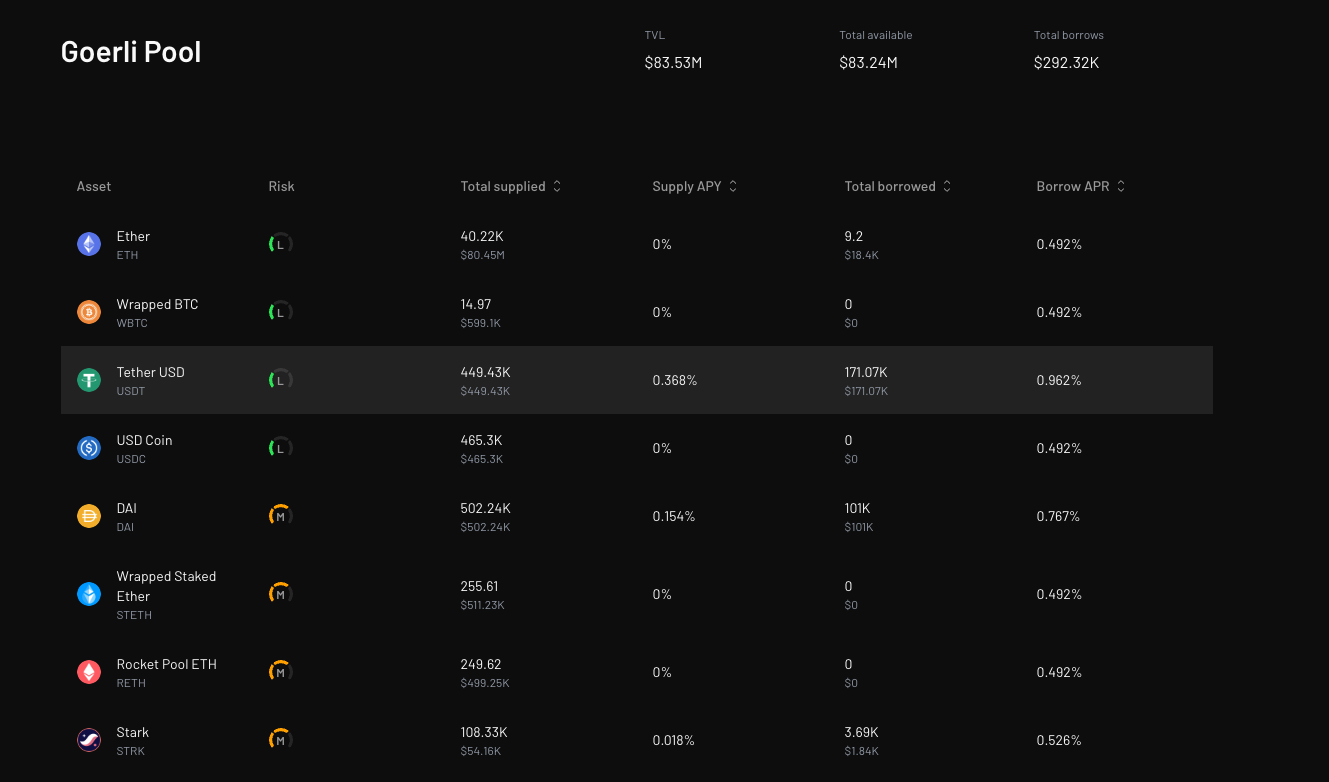
Task: Click the $599.1K Wrapped BTC supplied value
Action: click(x=481, y=323)
